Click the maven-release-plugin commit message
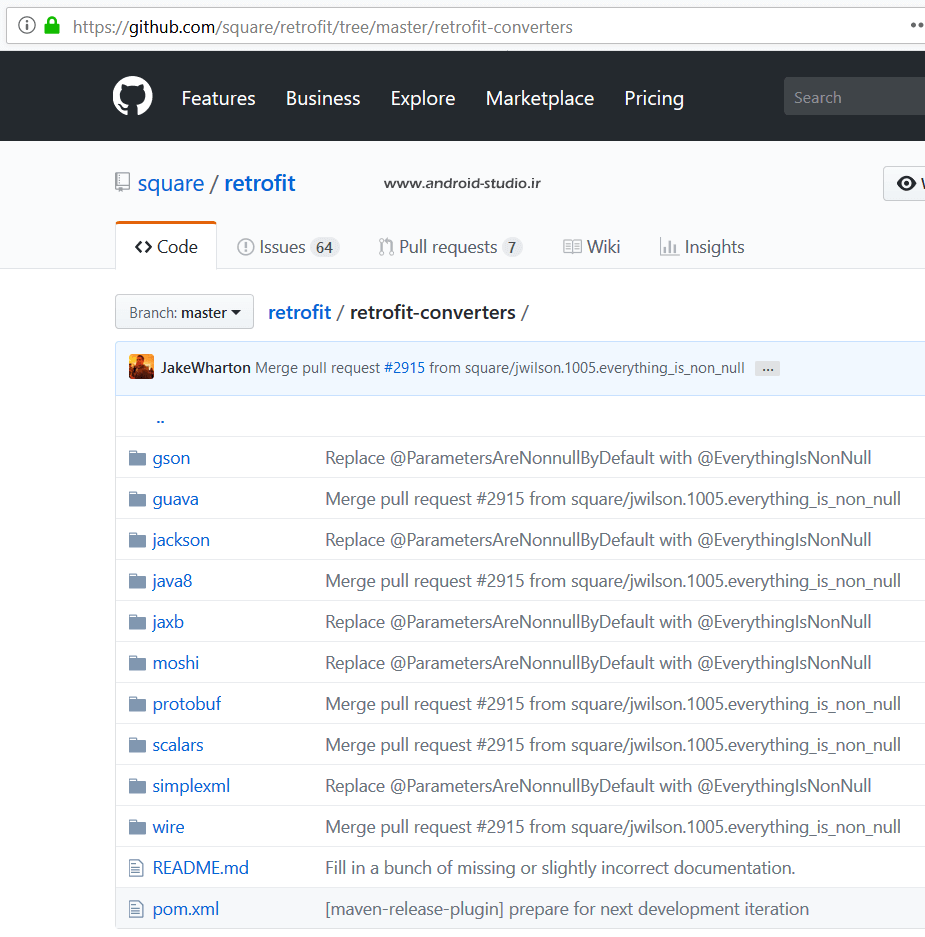Image resolution: width=925 pixels, height=937 pixels. point(567,909)
